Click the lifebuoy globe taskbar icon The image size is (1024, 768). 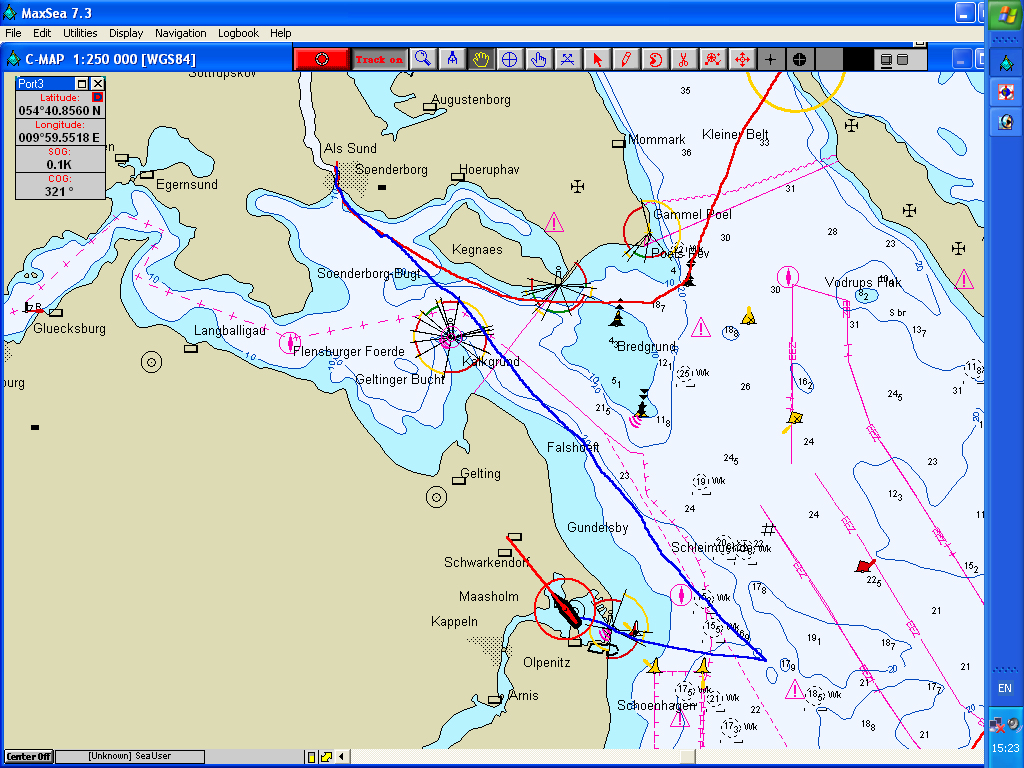(x=1006, y=92)
